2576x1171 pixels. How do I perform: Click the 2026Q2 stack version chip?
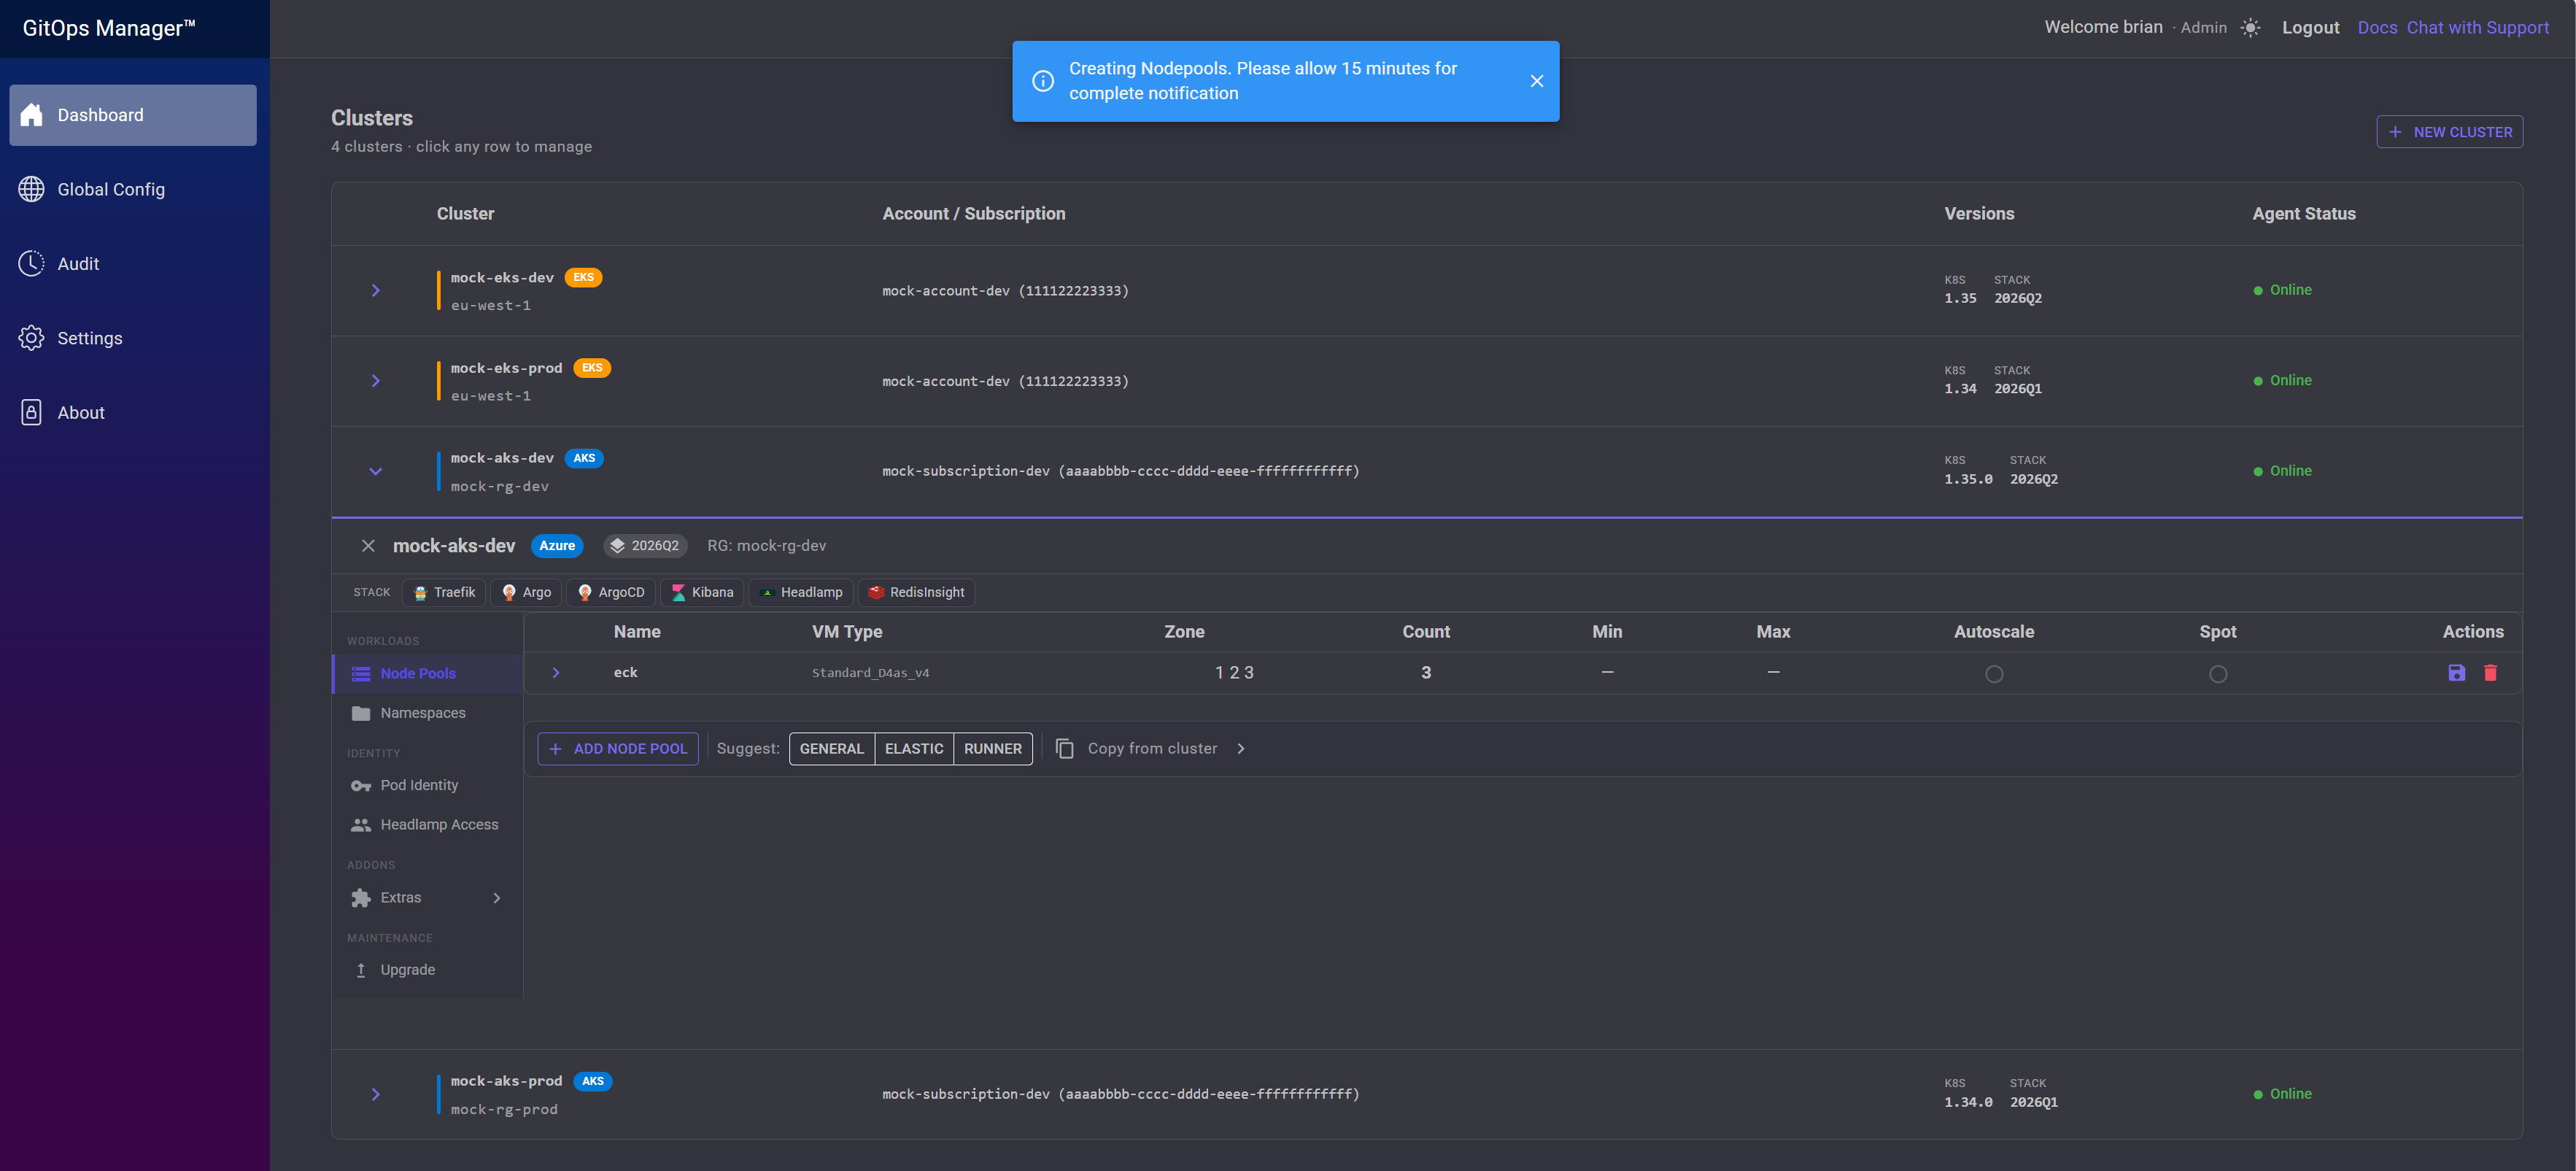pos(645,546)
